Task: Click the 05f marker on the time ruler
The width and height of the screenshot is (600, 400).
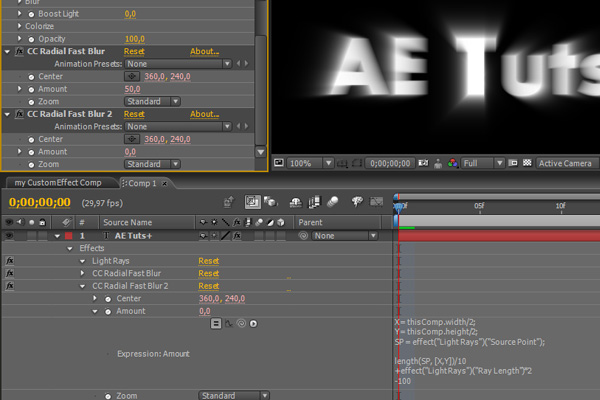Action: (x=479, y=206)
